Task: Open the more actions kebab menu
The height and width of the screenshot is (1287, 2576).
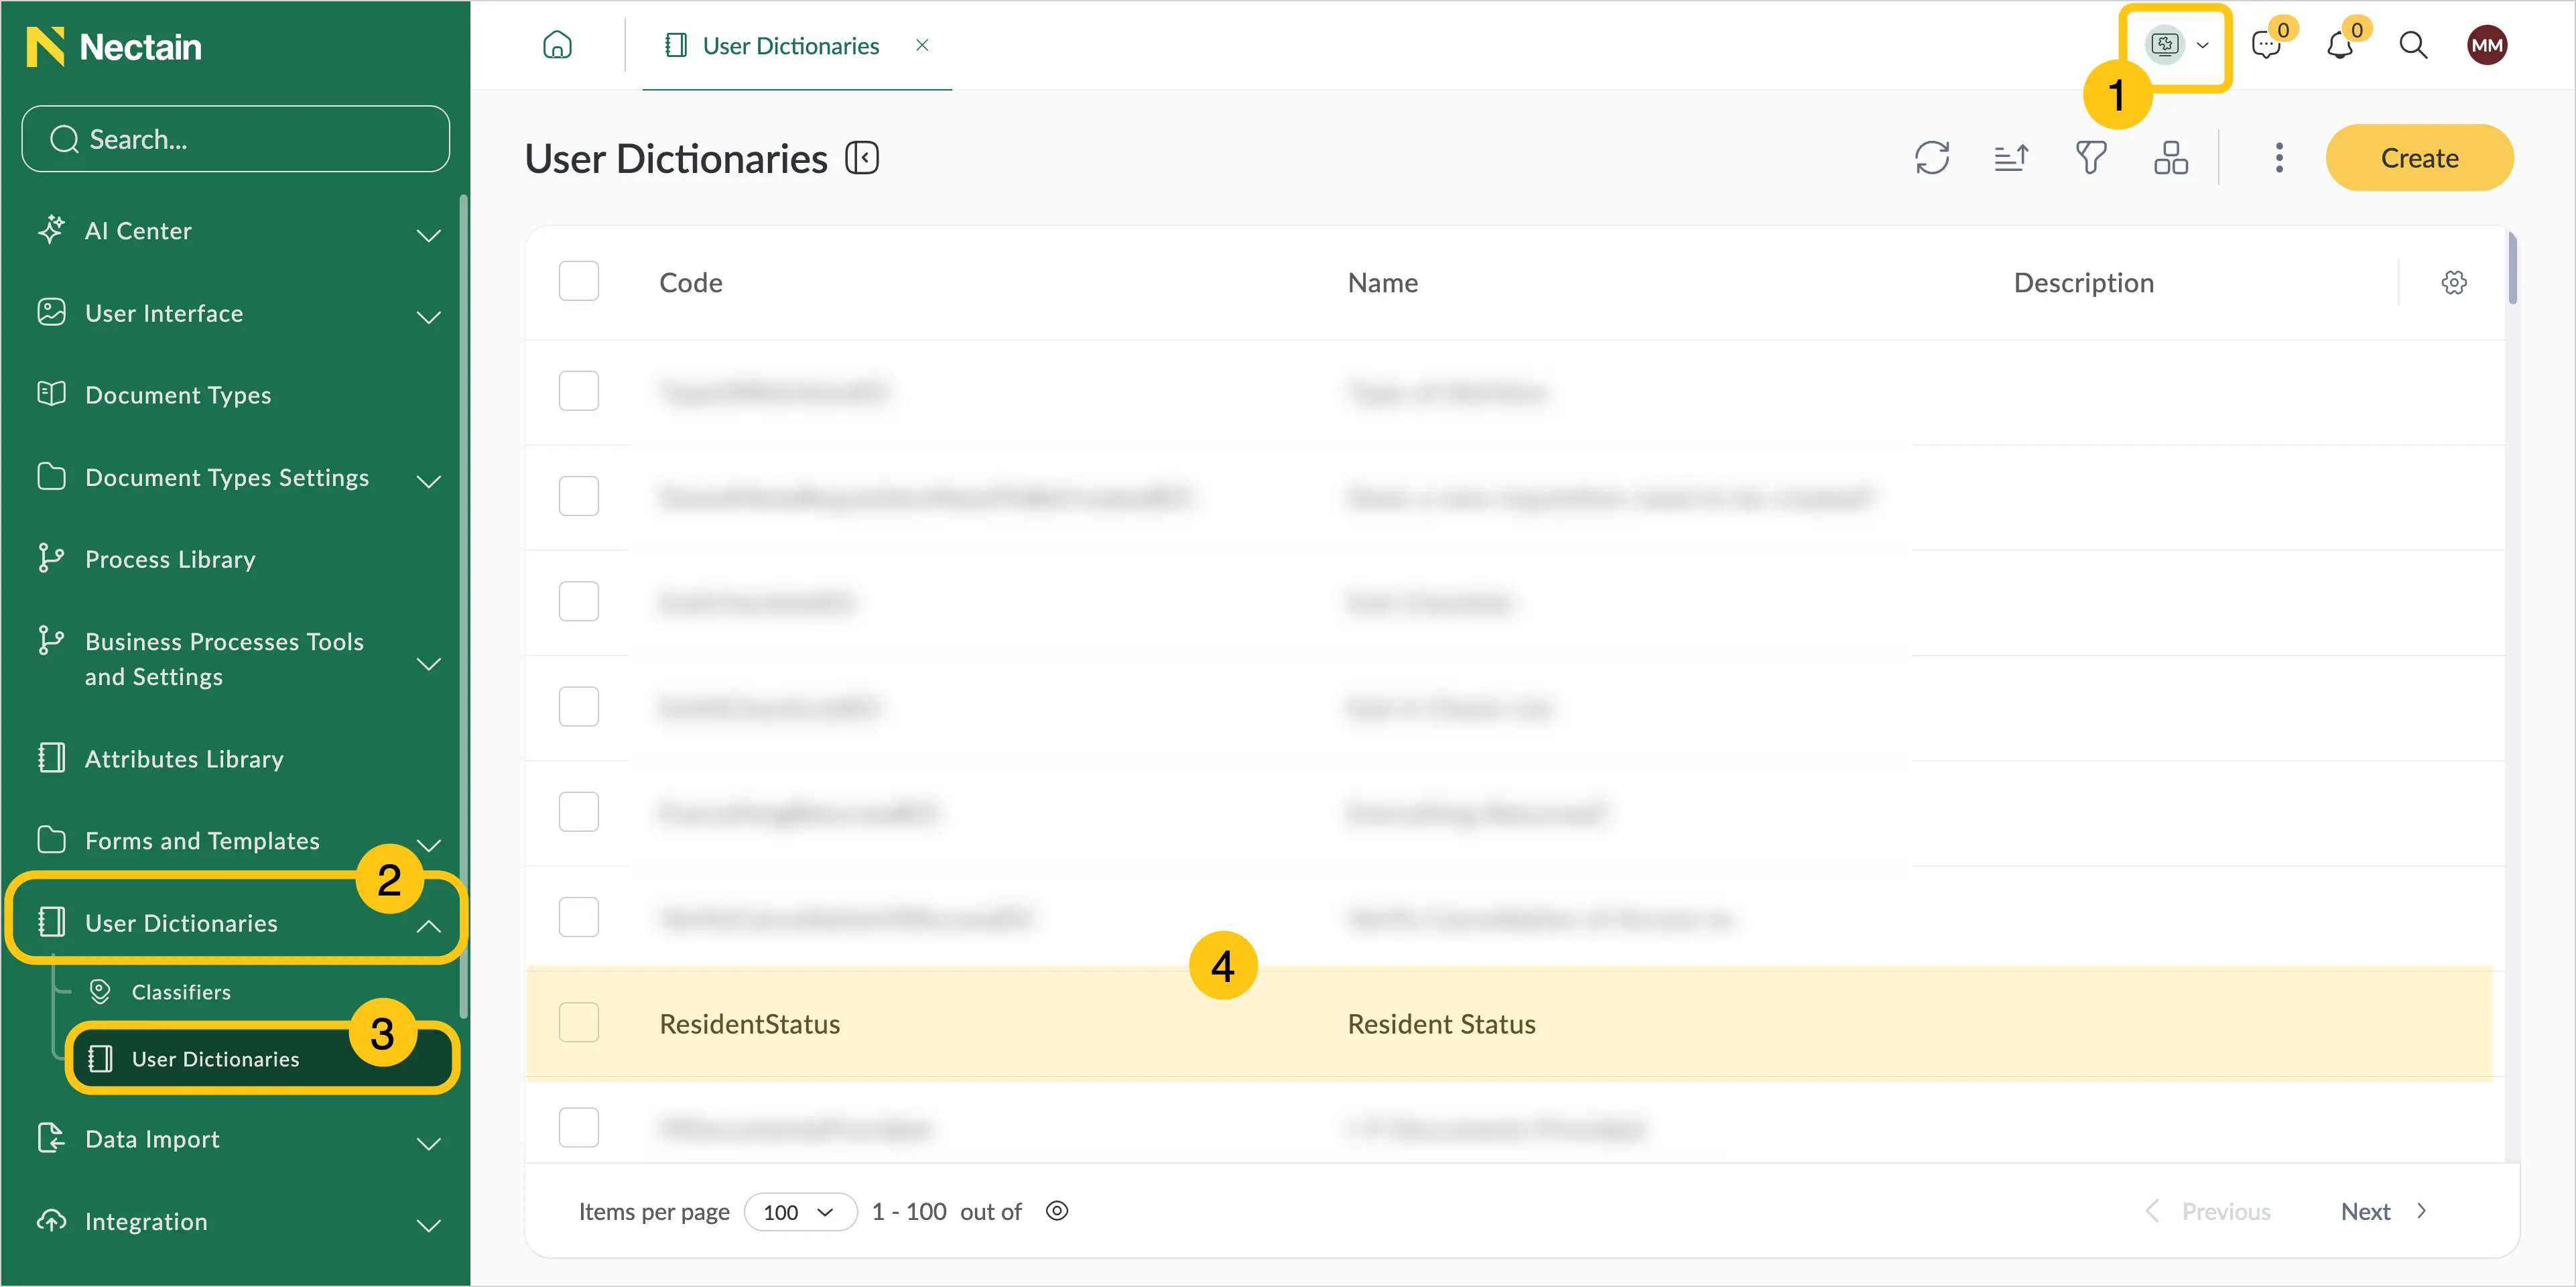Action: (2279, 158)
